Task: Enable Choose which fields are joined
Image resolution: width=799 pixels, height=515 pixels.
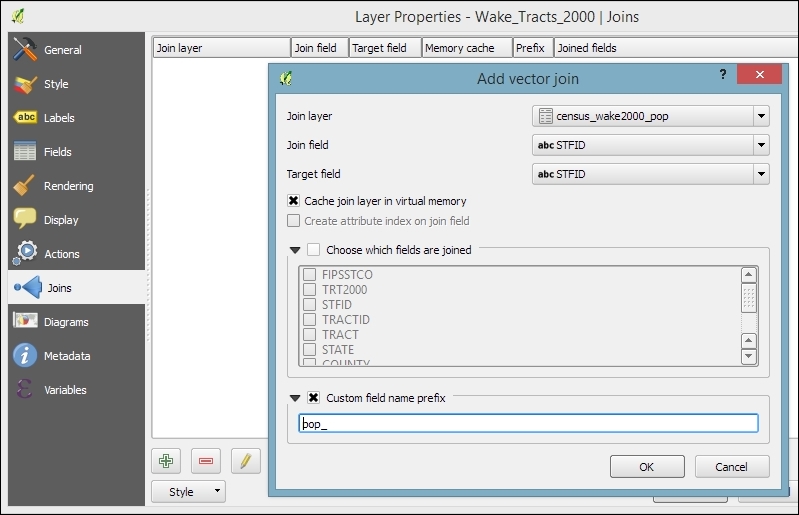Action: (313, 250)
